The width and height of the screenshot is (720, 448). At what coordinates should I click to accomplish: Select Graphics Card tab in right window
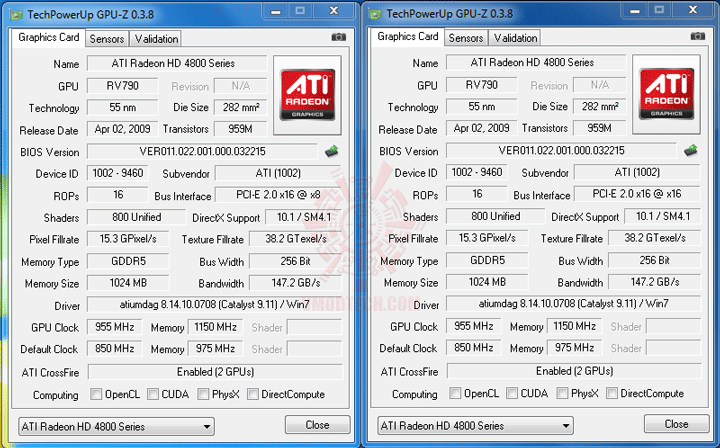[408, 37]
